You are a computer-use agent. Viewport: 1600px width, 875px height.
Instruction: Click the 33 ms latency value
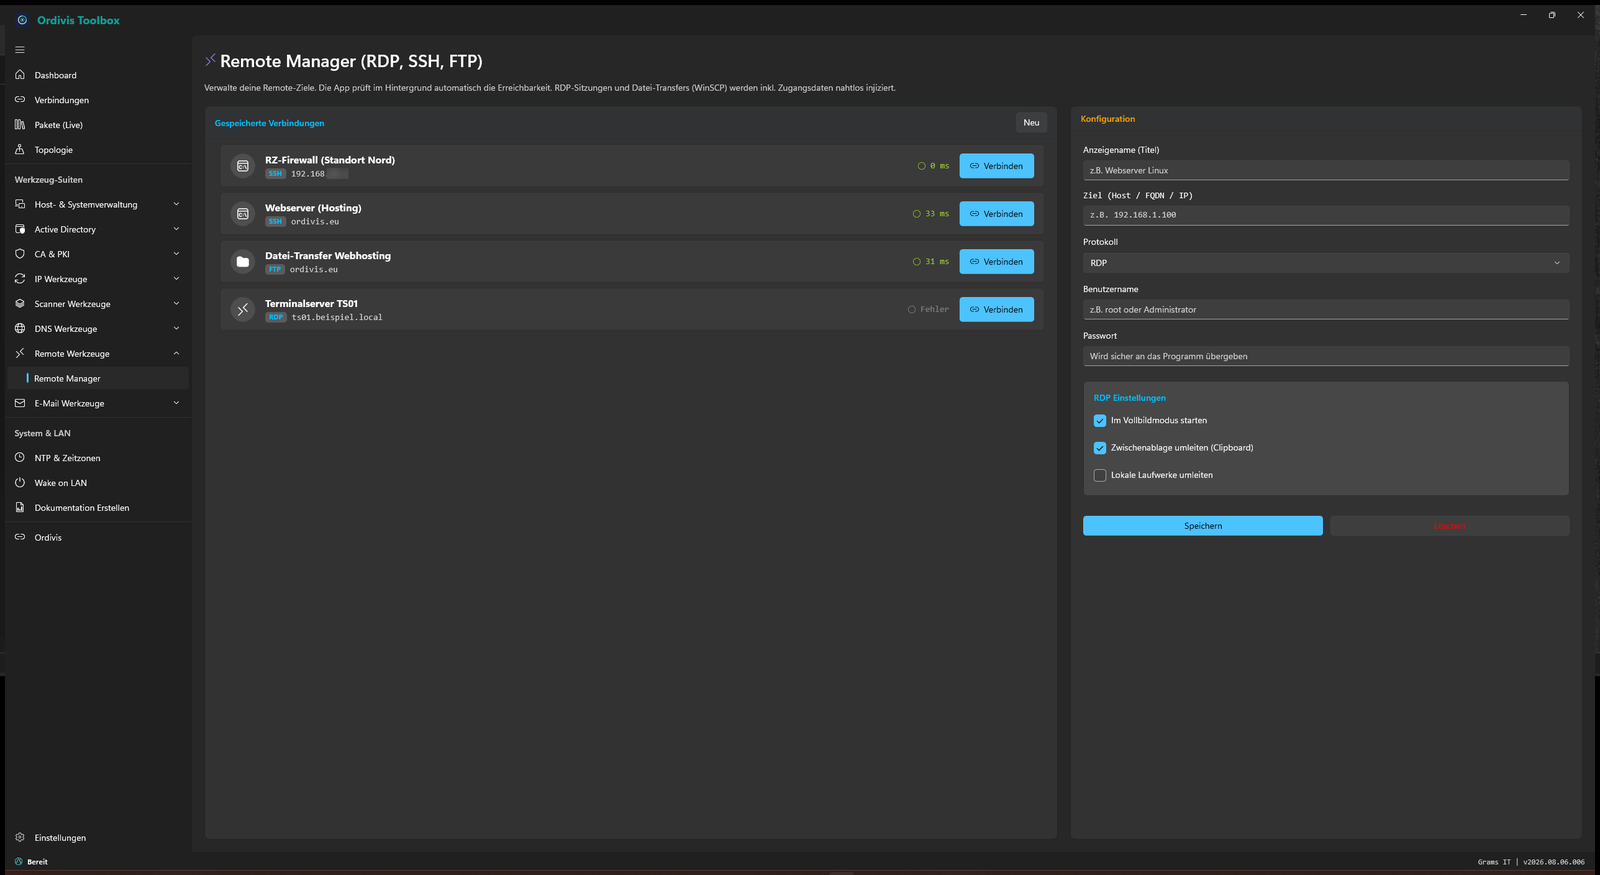tap(937, 214)
